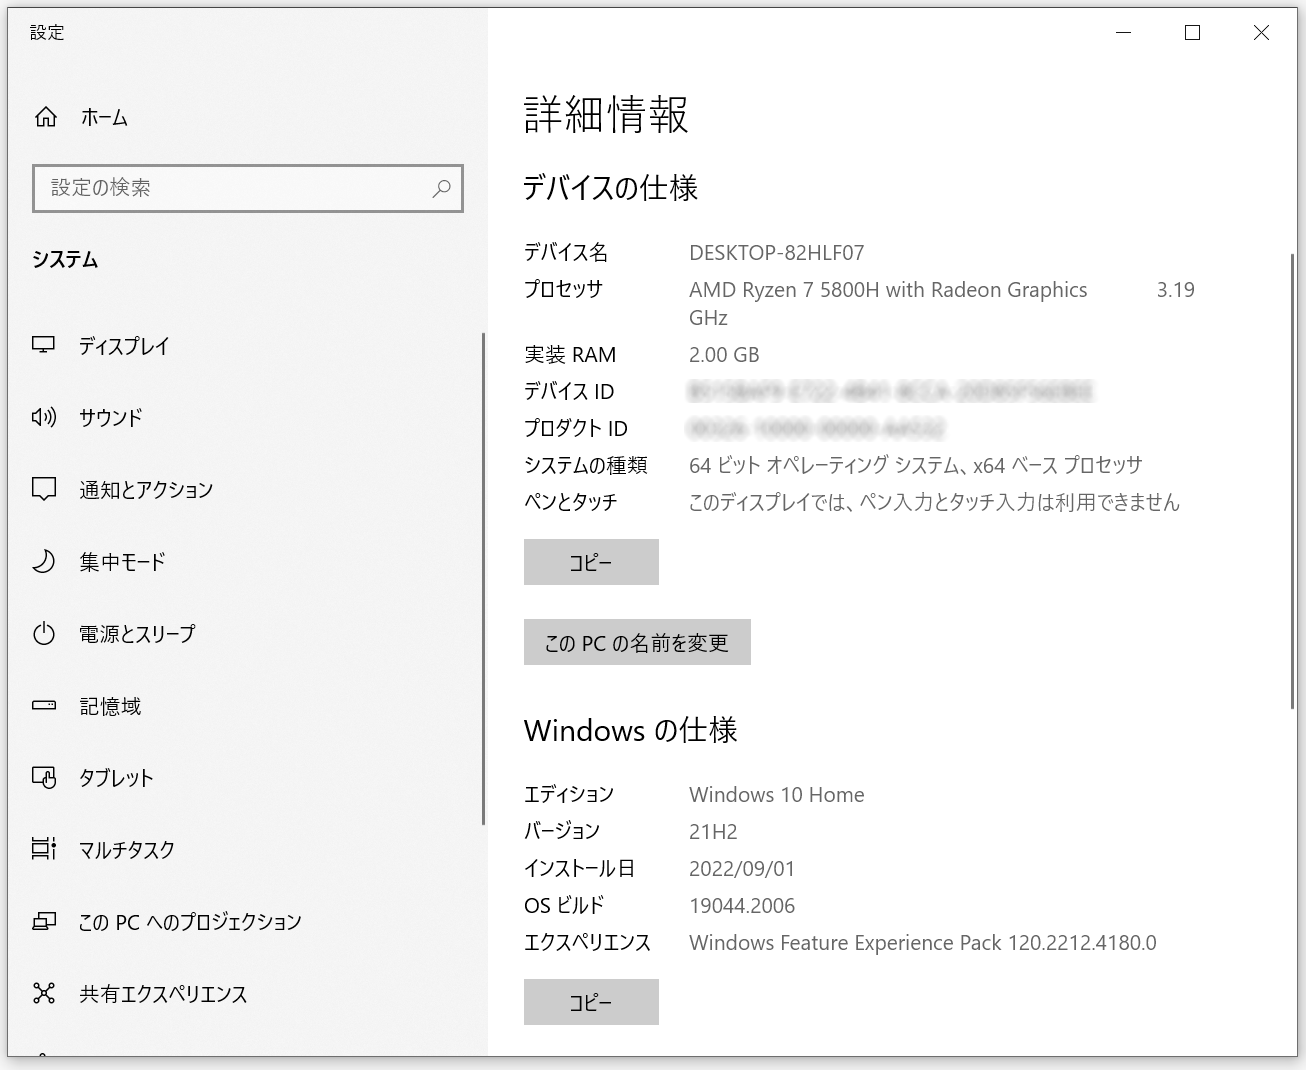Open the ディスプレイ settings label
Image resolution: width=1306 pixels, height=1070 pixels.
[x=124, y=346]
